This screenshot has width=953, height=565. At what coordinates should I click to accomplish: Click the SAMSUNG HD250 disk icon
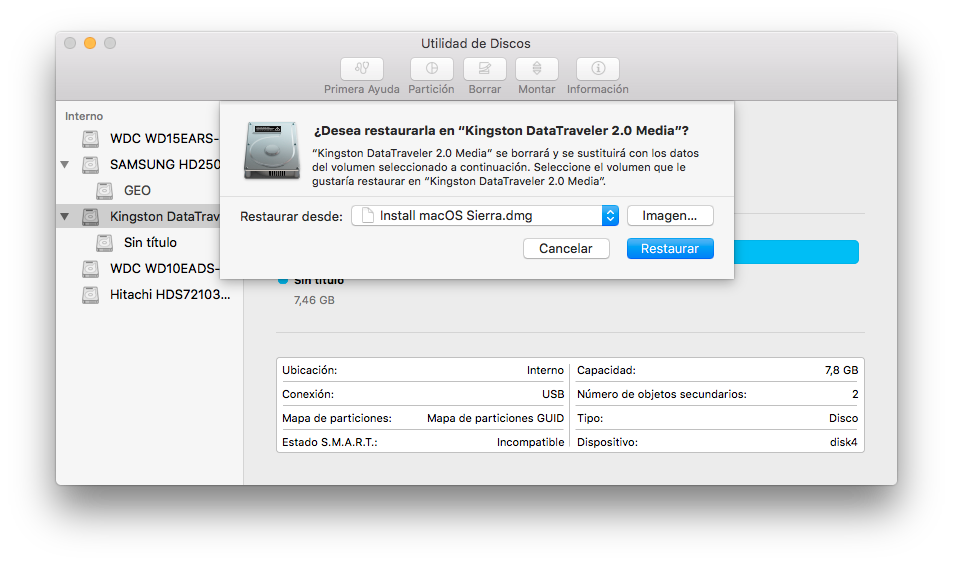(x=91, y=165)
